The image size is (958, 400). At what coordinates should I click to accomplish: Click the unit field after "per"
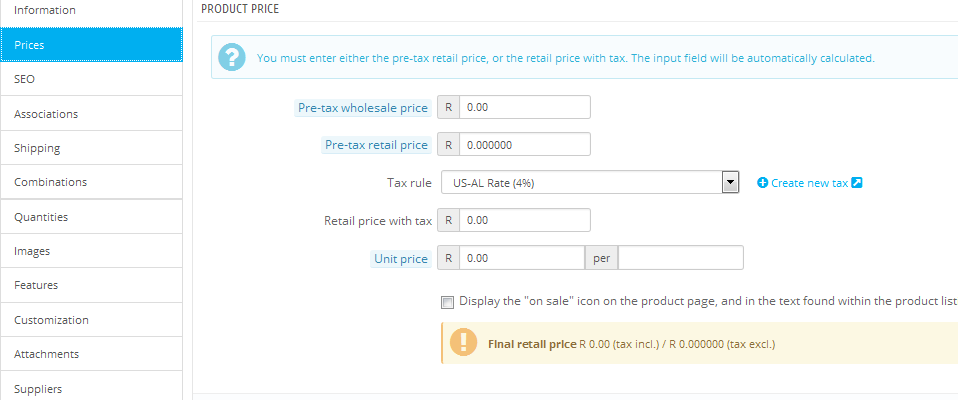tap(681, 258)
